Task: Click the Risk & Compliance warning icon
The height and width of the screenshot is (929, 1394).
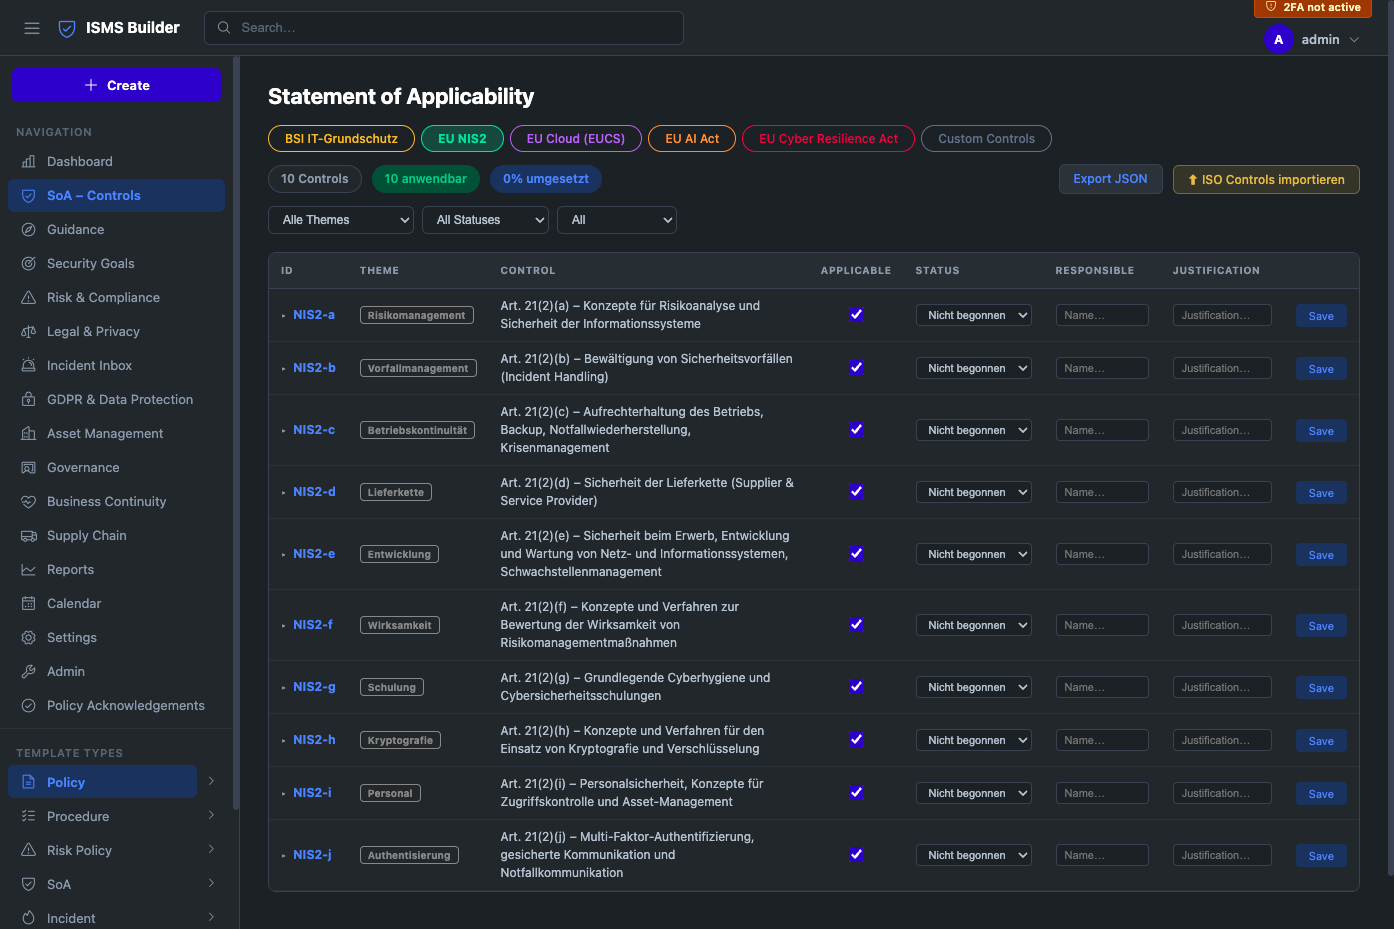Action: coord(29,298)
